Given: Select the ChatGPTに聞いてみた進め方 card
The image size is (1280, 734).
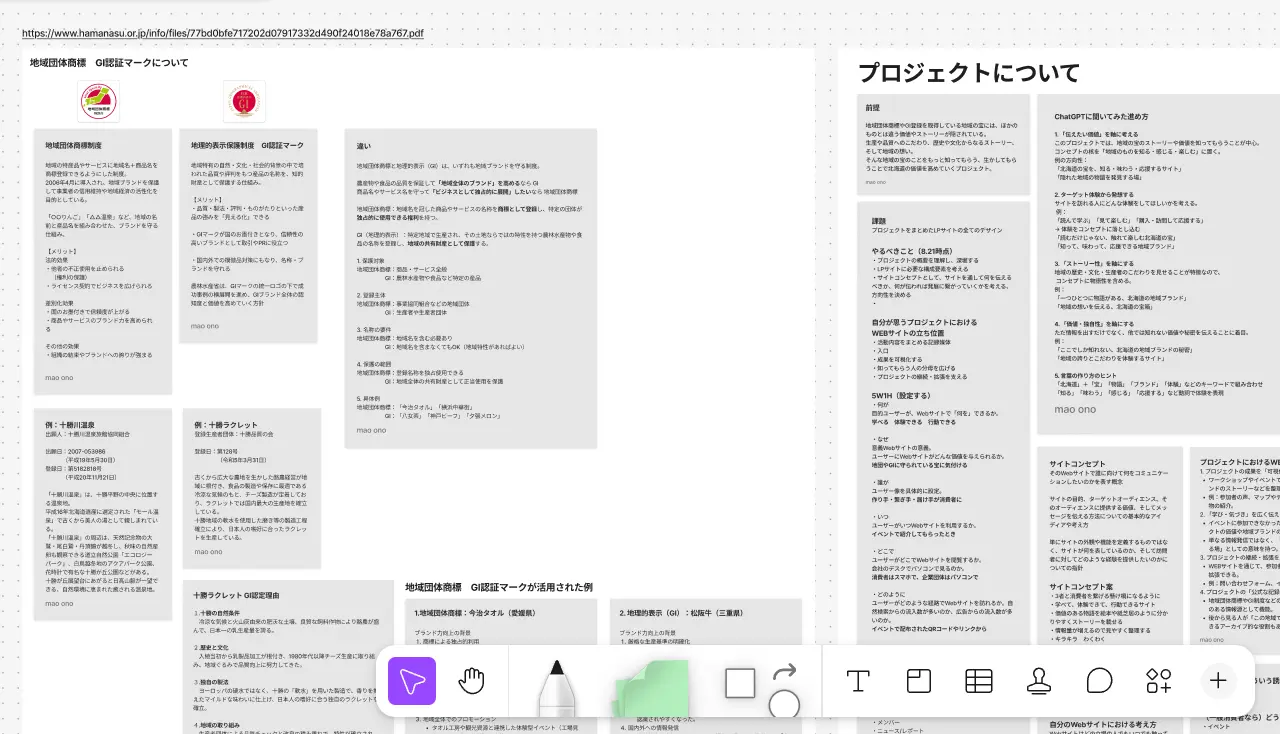Looking at the screenshot, I should pyautogui.click(x=1160, y=260).
